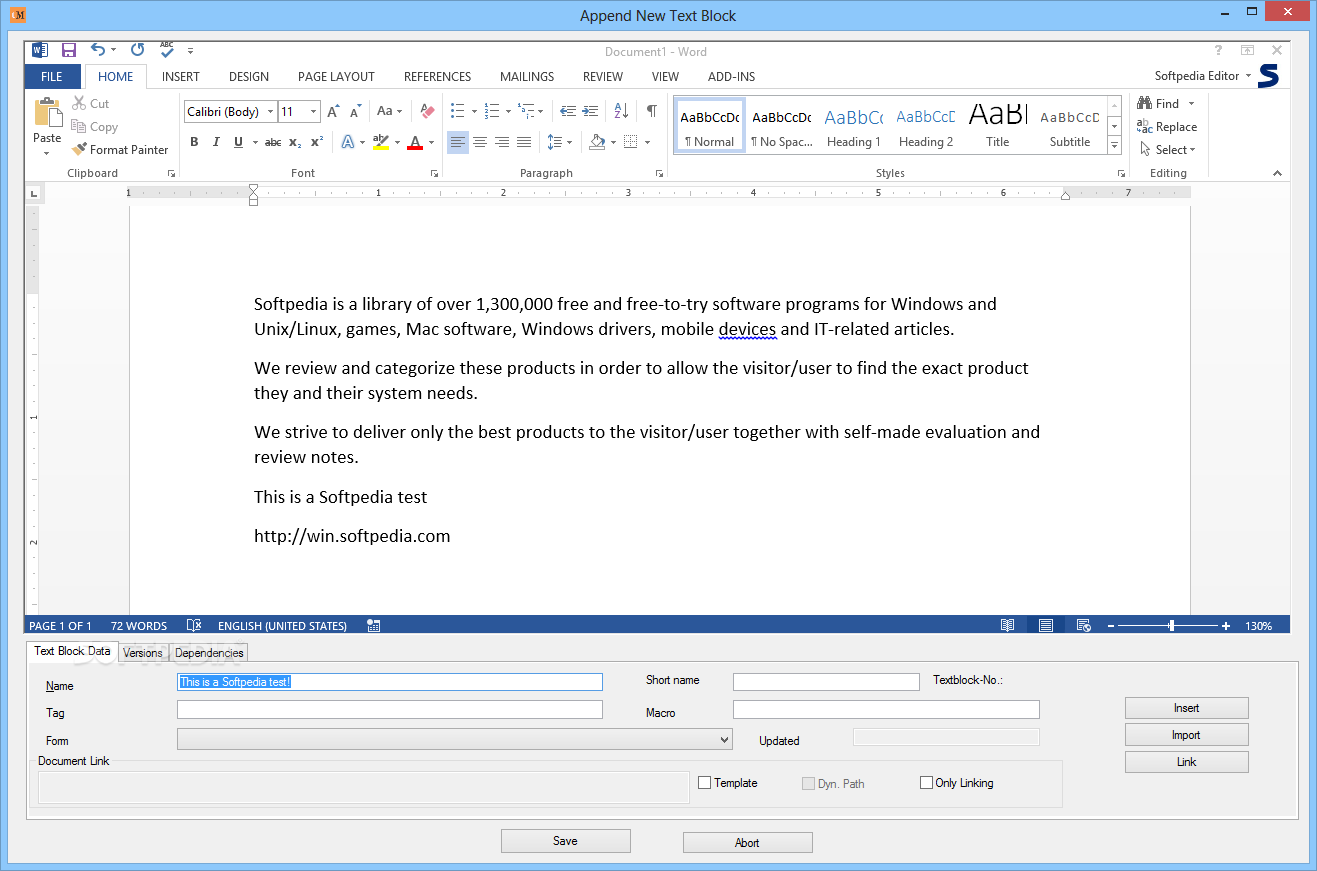Undo last action via quick access arrow
Screen dimensions: 1317x871
97,50
